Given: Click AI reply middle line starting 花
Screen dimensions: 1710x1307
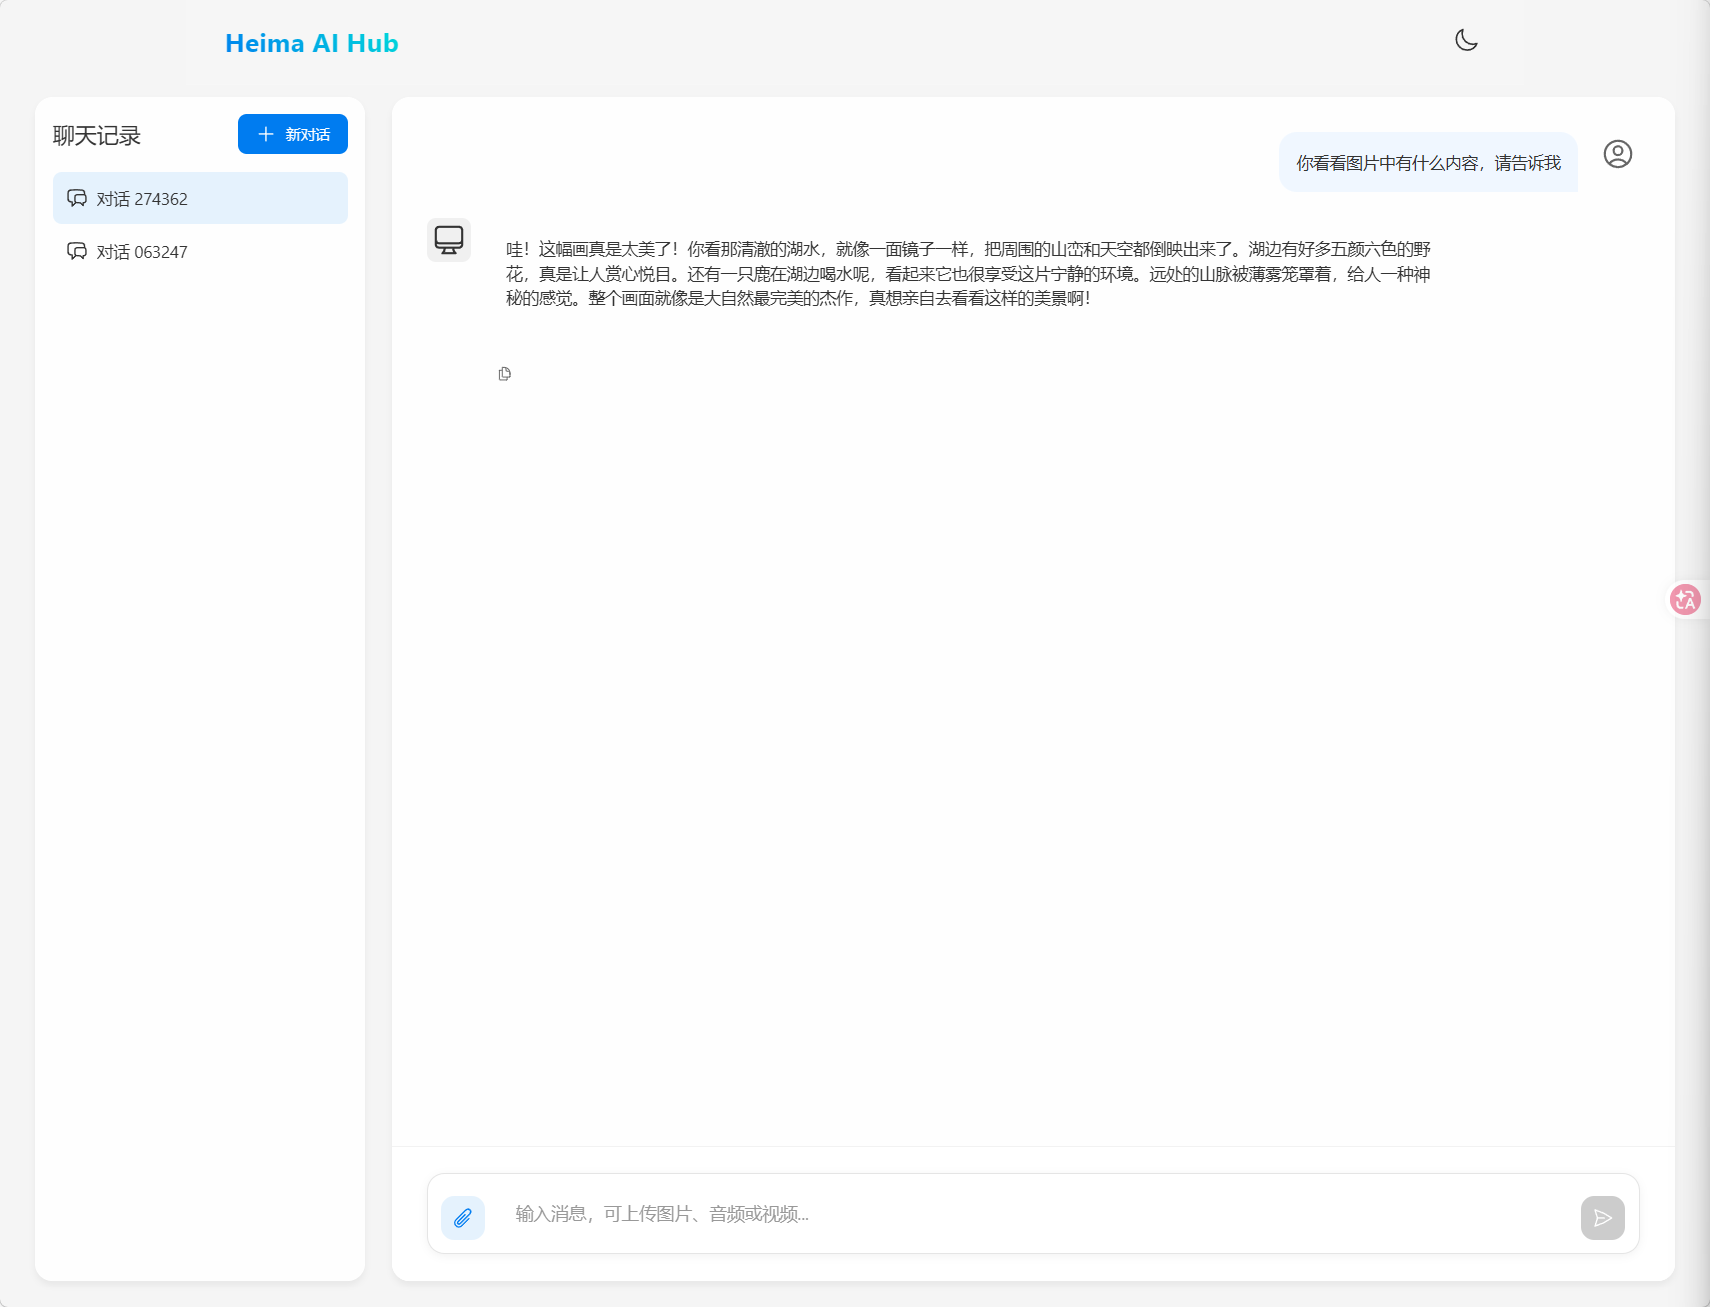Looking at the screenshot, I should coord(967,274).
